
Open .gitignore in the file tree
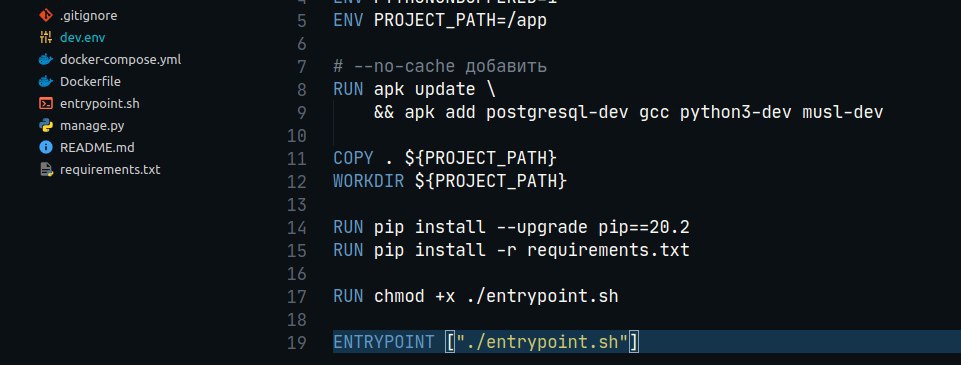coord(88,15)
